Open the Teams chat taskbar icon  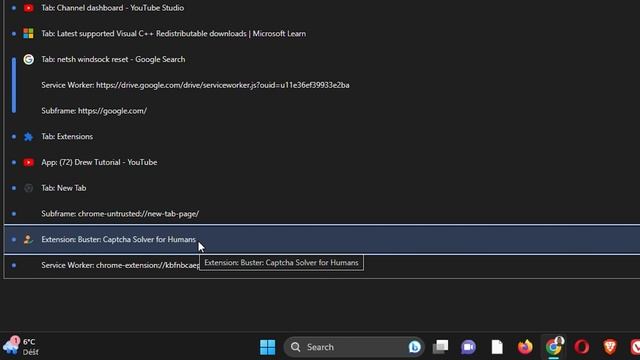(x=469, y=347)
